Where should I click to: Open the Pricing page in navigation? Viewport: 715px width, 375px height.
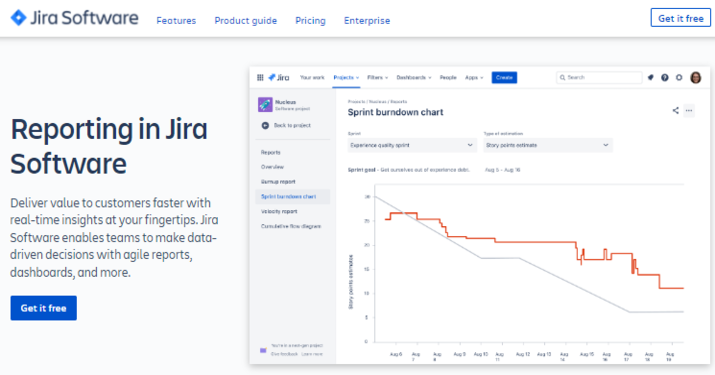pos(311,21)
